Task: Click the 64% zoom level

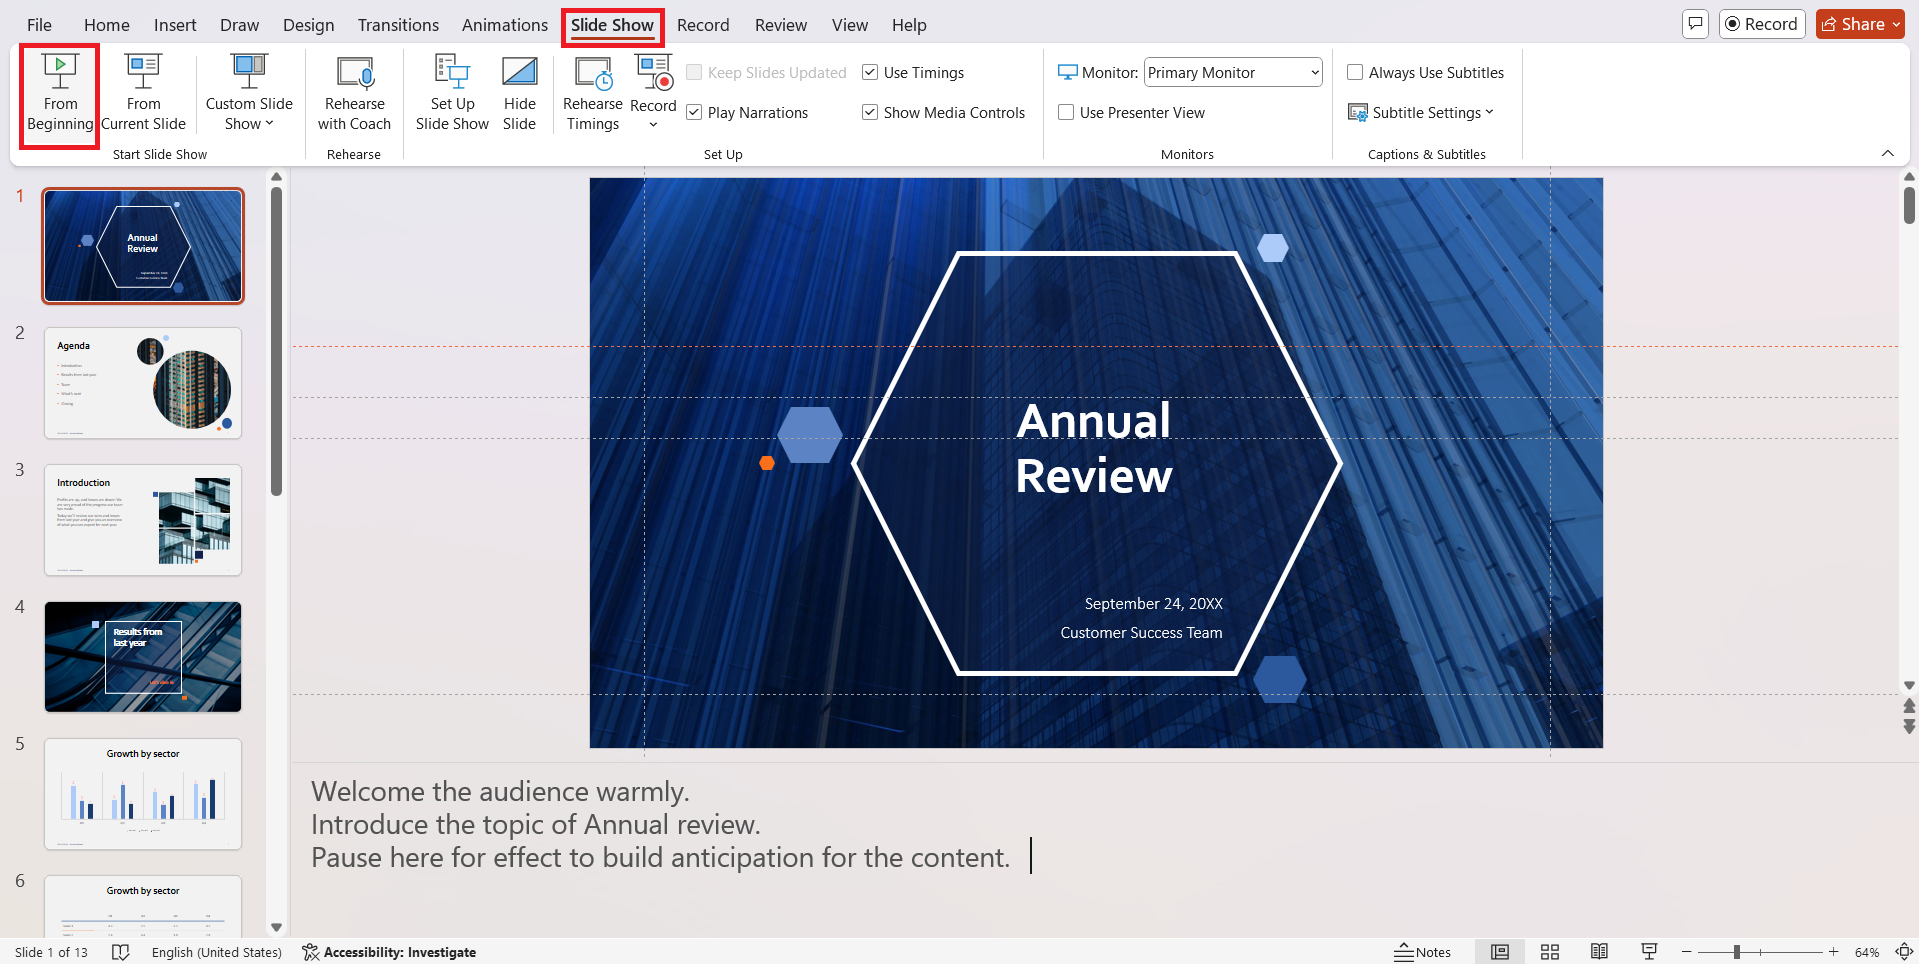Action: coord(1867,952)
